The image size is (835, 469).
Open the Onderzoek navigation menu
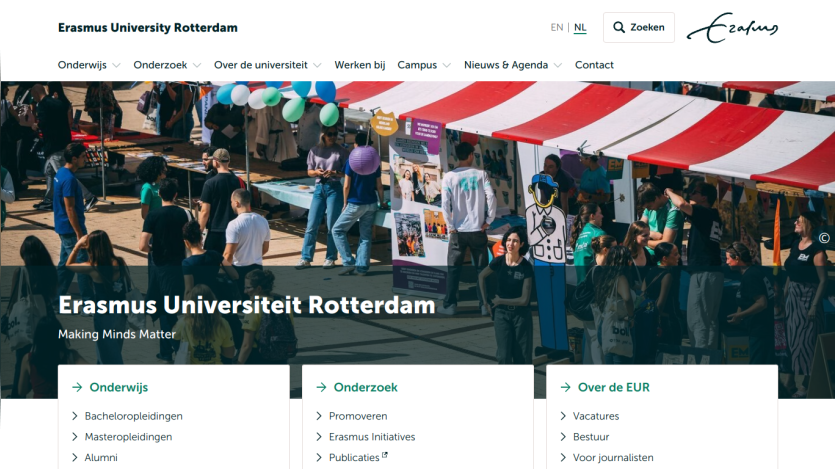[160, 65]
